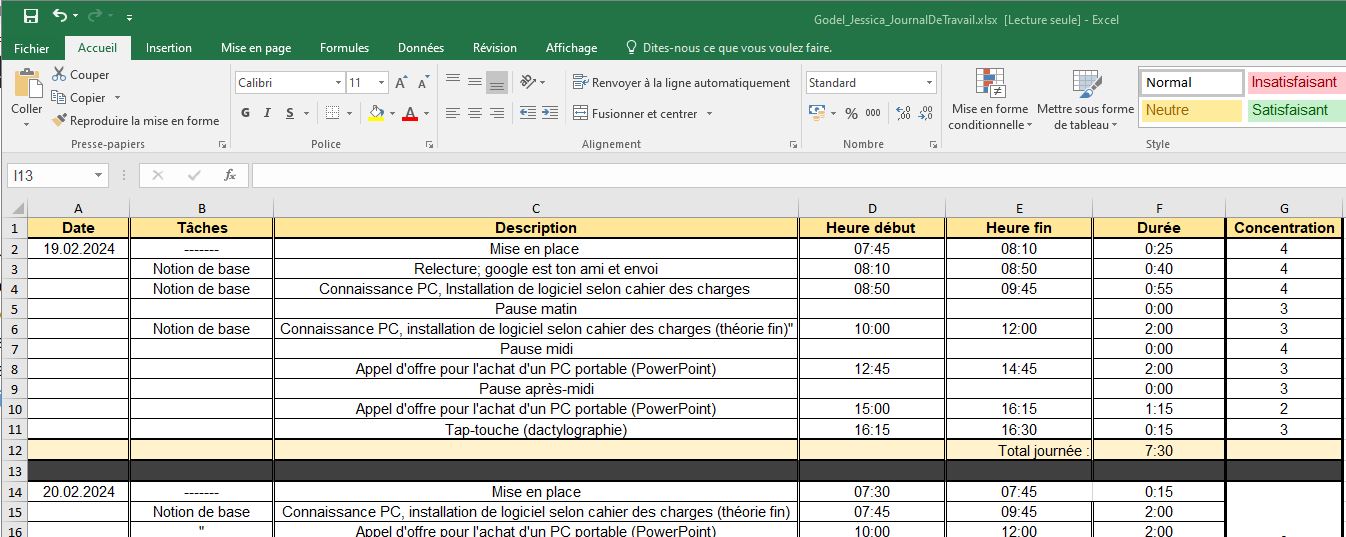Select column C header

[536, 208]
